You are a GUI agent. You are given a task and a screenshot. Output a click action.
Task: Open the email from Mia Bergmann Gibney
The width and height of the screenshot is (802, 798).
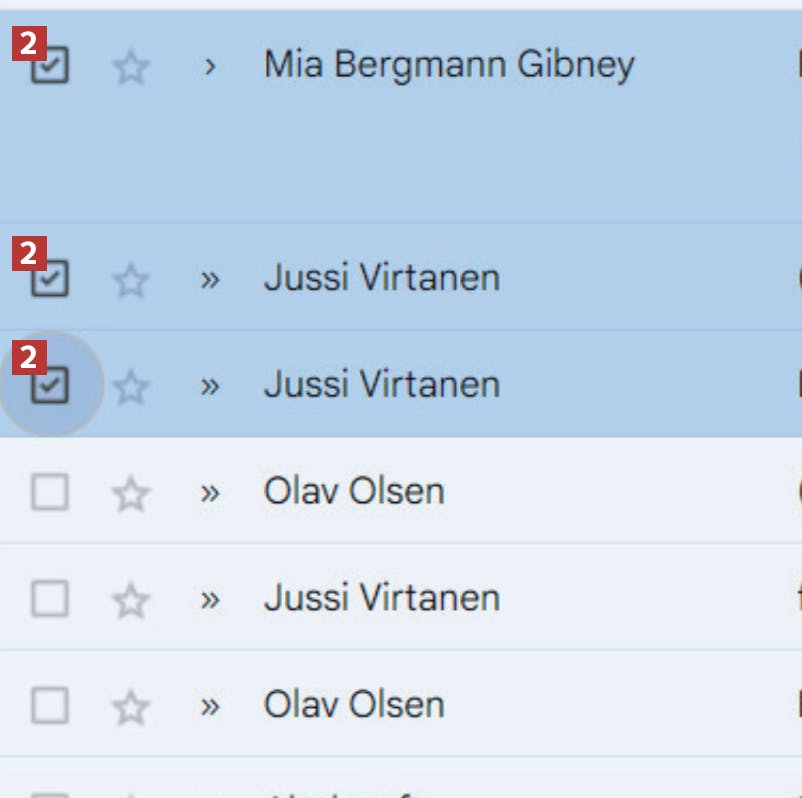[448, 65]
